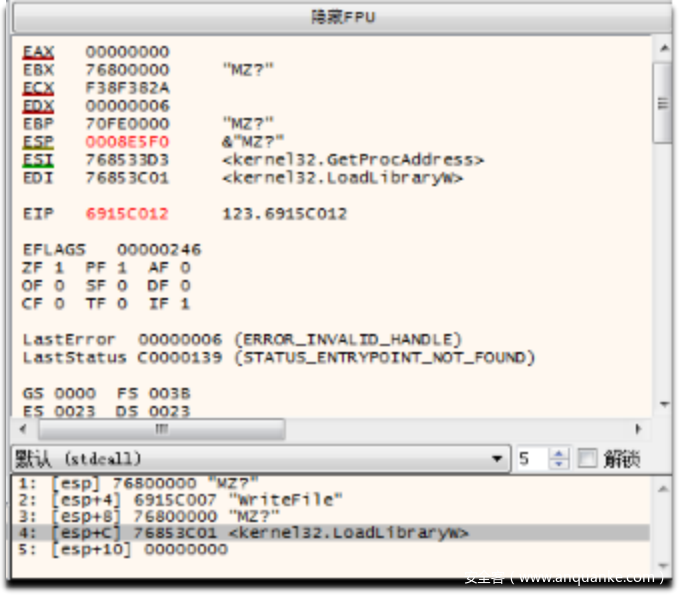Screen dimensions: 680x596
Task: Click the register panel scroll-up arrow
Action: pyautogui.click(x=662, y=47)
